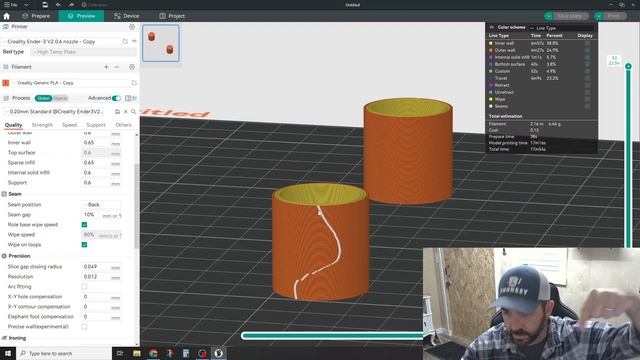Remove a filament with the minus icon
Screen dimensions: 640x360
[x=117, y=67]
